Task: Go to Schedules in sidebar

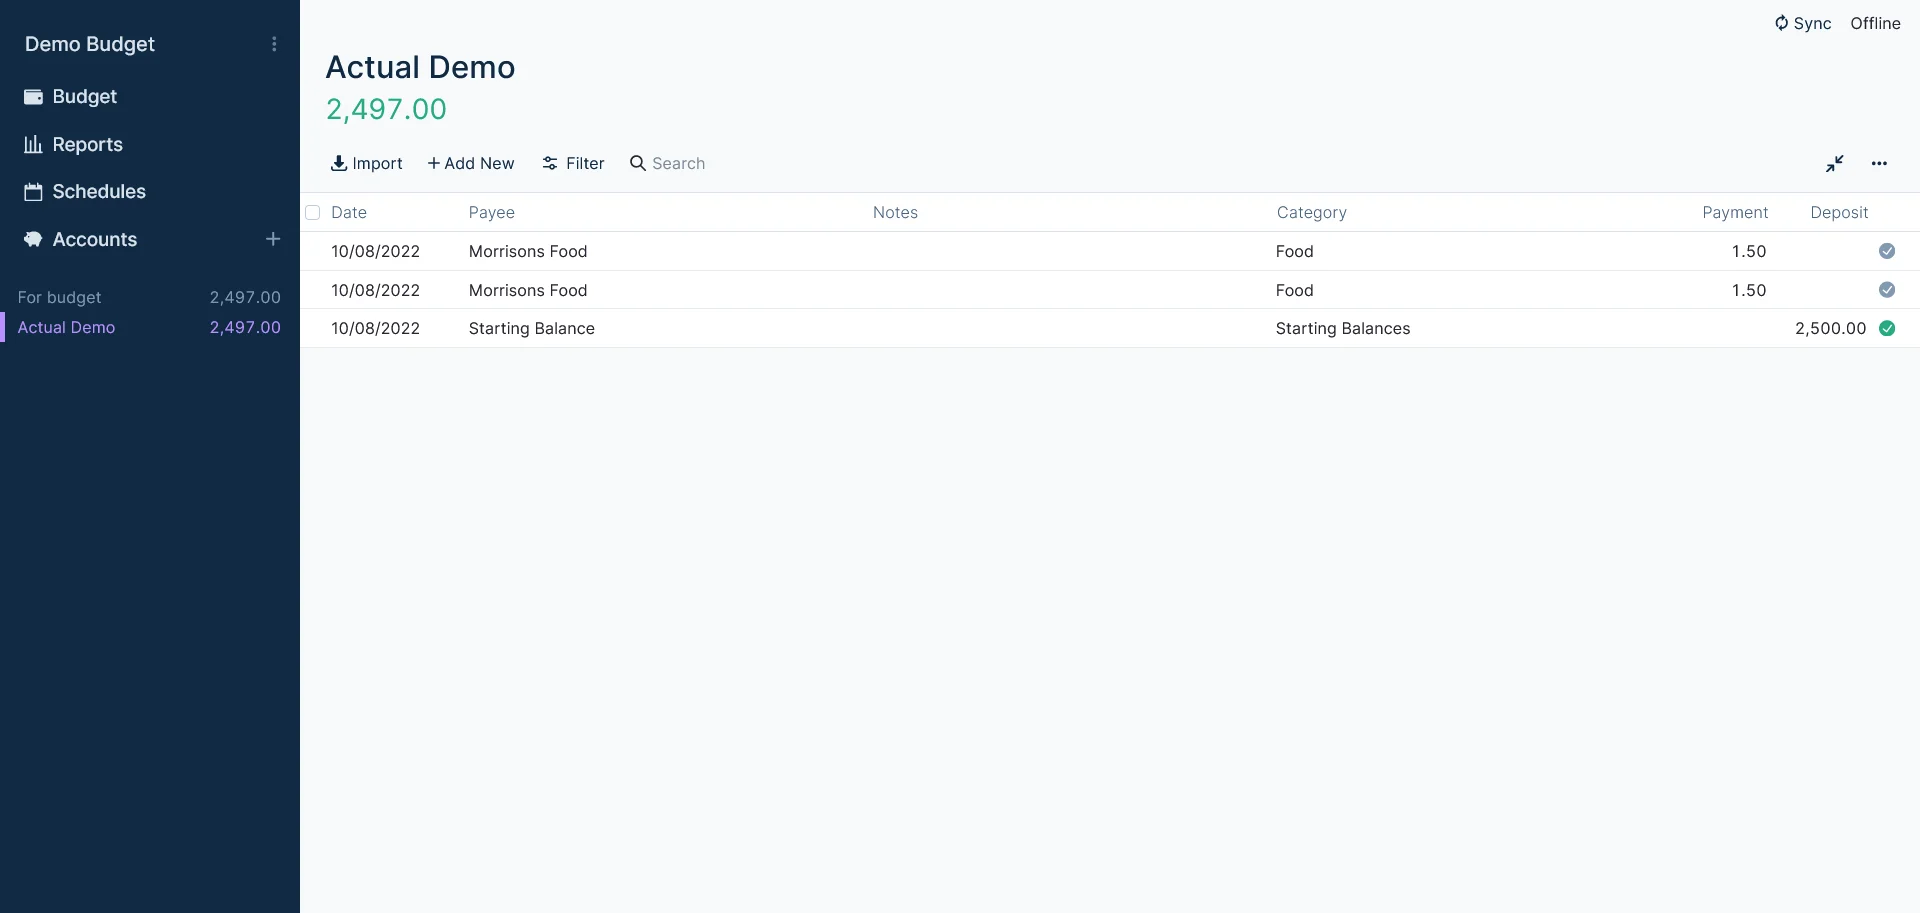Action: tap(98, 192)
